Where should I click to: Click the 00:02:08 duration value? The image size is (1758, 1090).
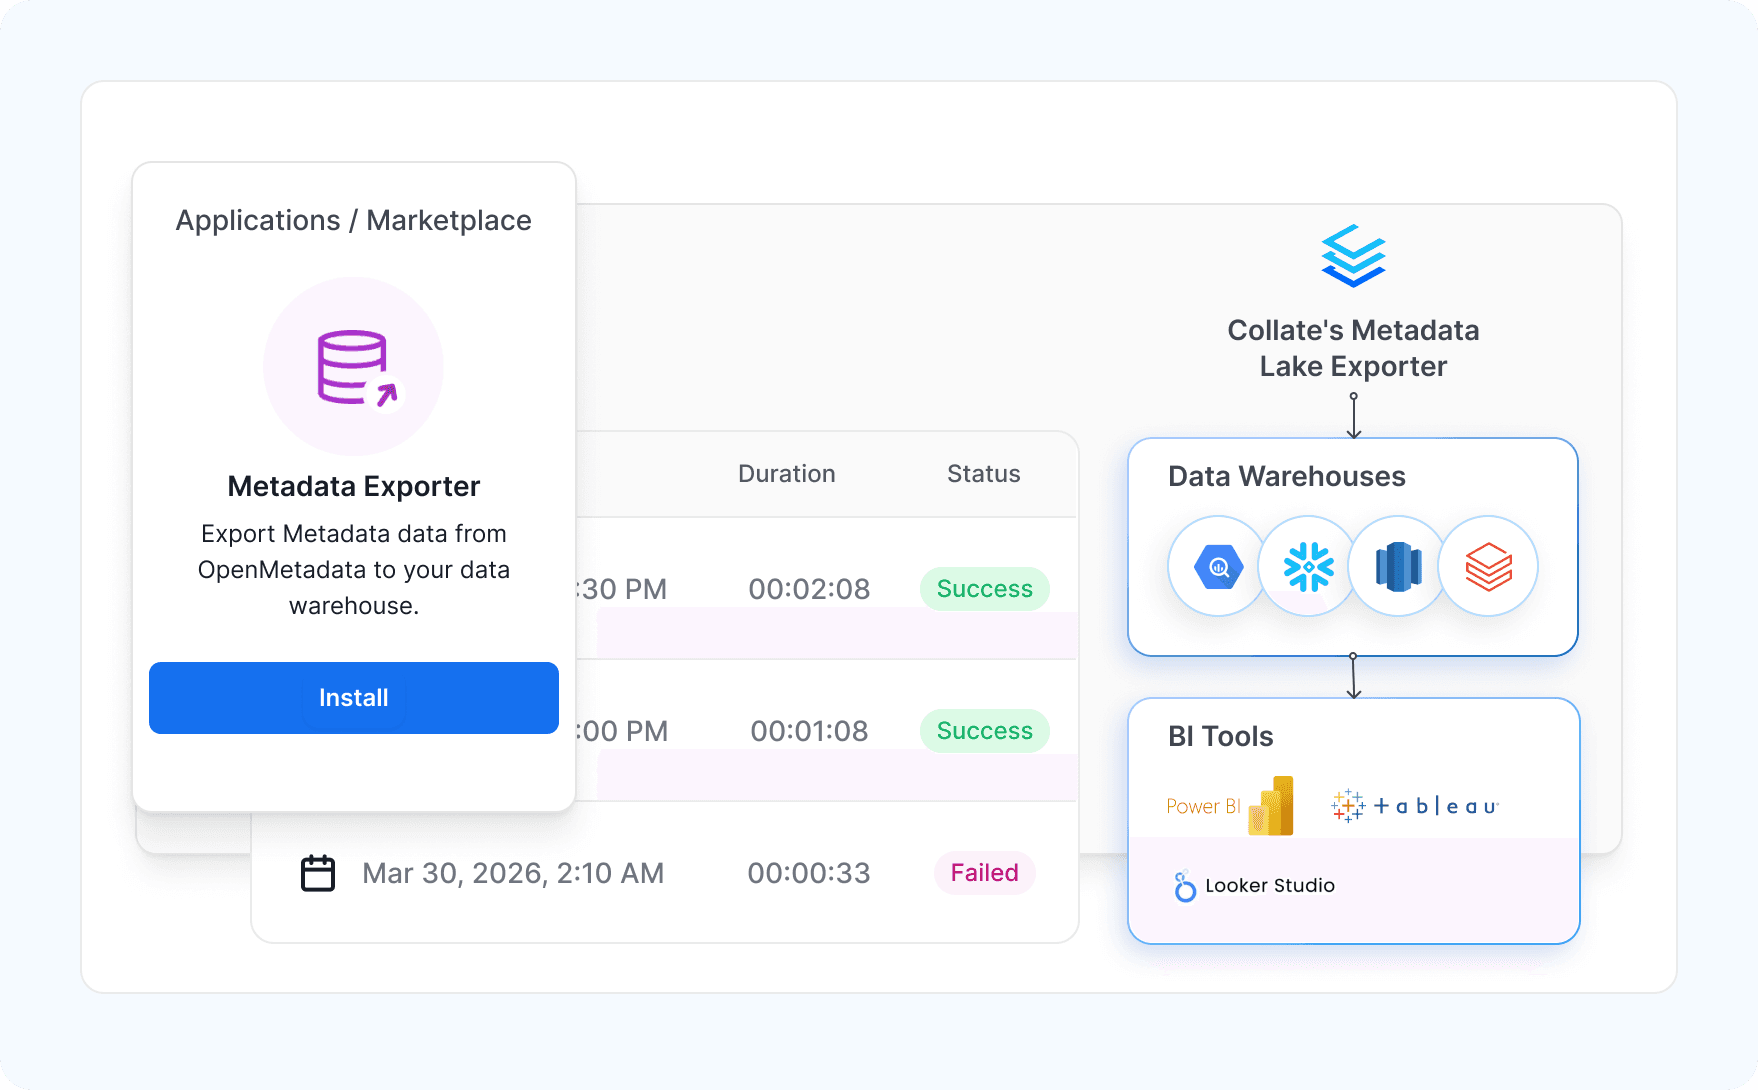point(810,589)
